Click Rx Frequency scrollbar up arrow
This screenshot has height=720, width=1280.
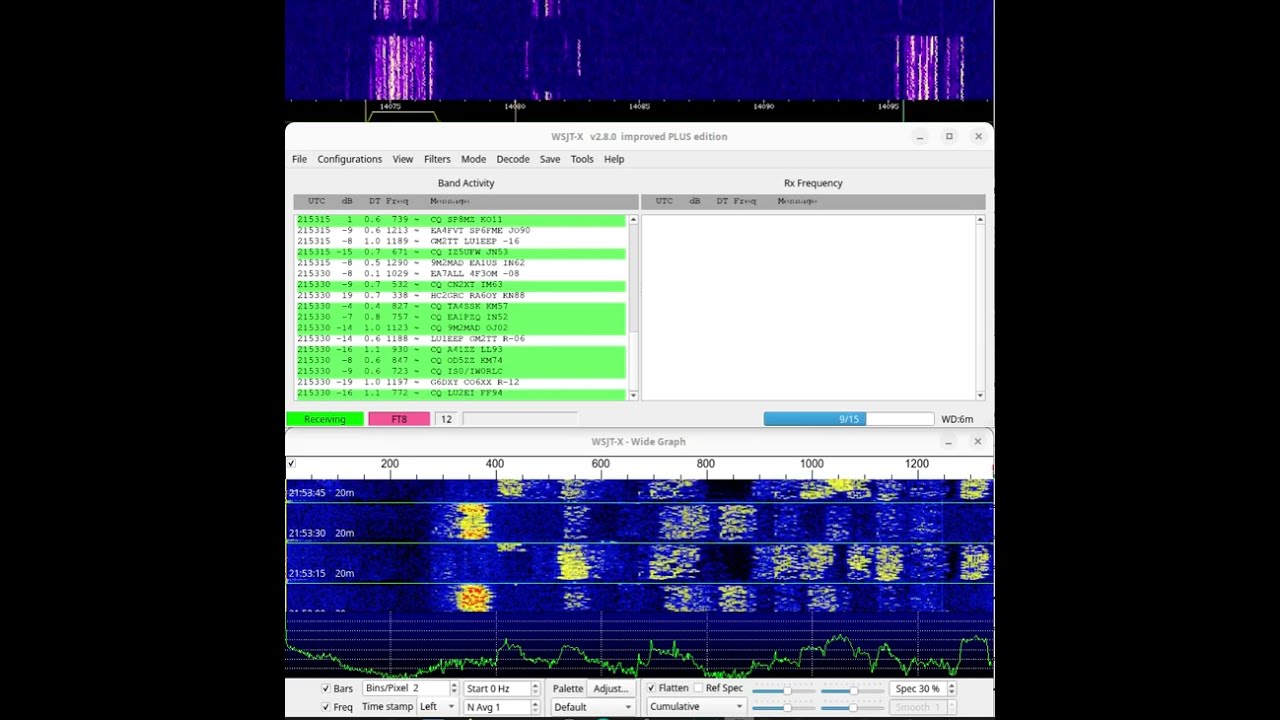(980, 220)
